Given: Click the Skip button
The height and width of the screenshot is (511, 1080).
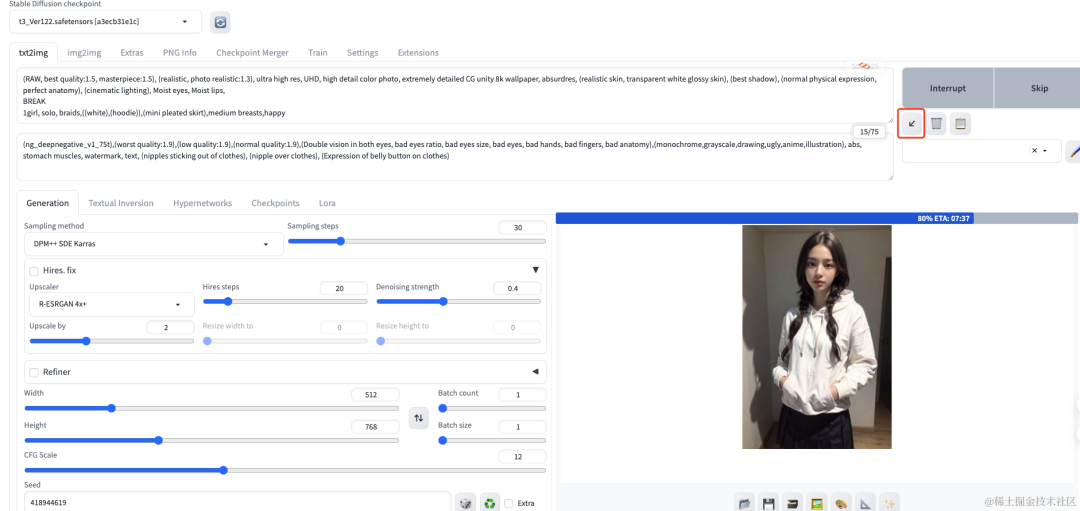Looking at the screenshot, I should pos(1037,88).
